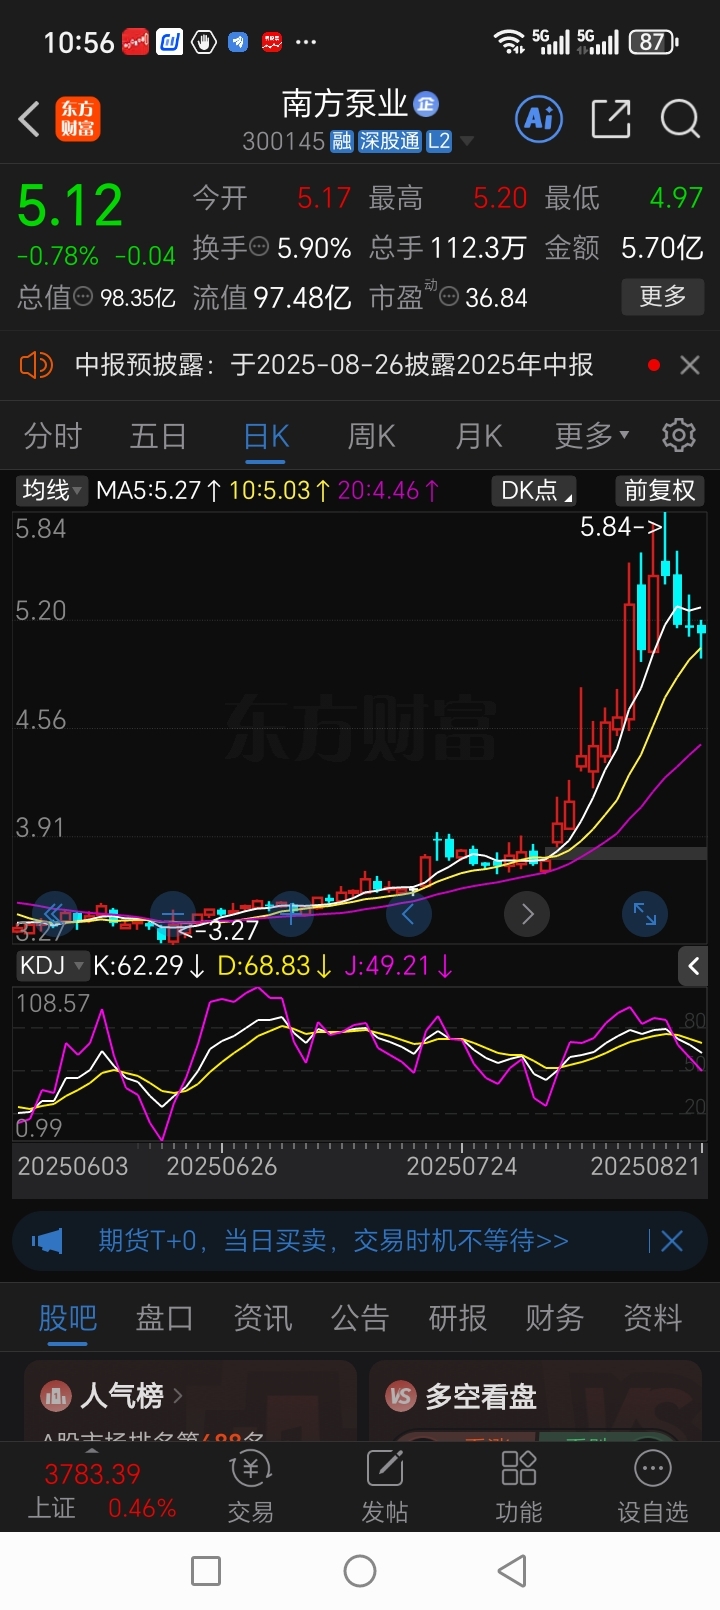This screenshot has width=720, height=1610.
Task: Open the 盘口 tab
Action: 165,1318
